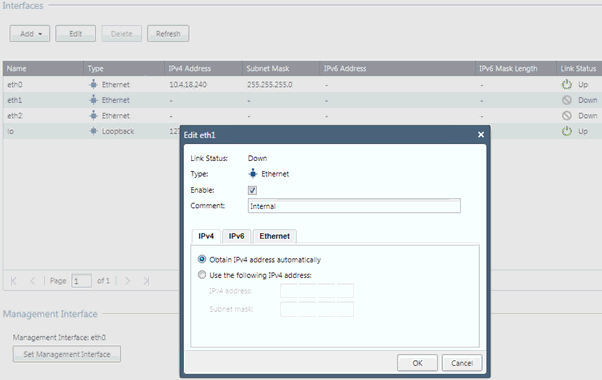Click the Ethernet icon in eth2 row

pos(93,116)
